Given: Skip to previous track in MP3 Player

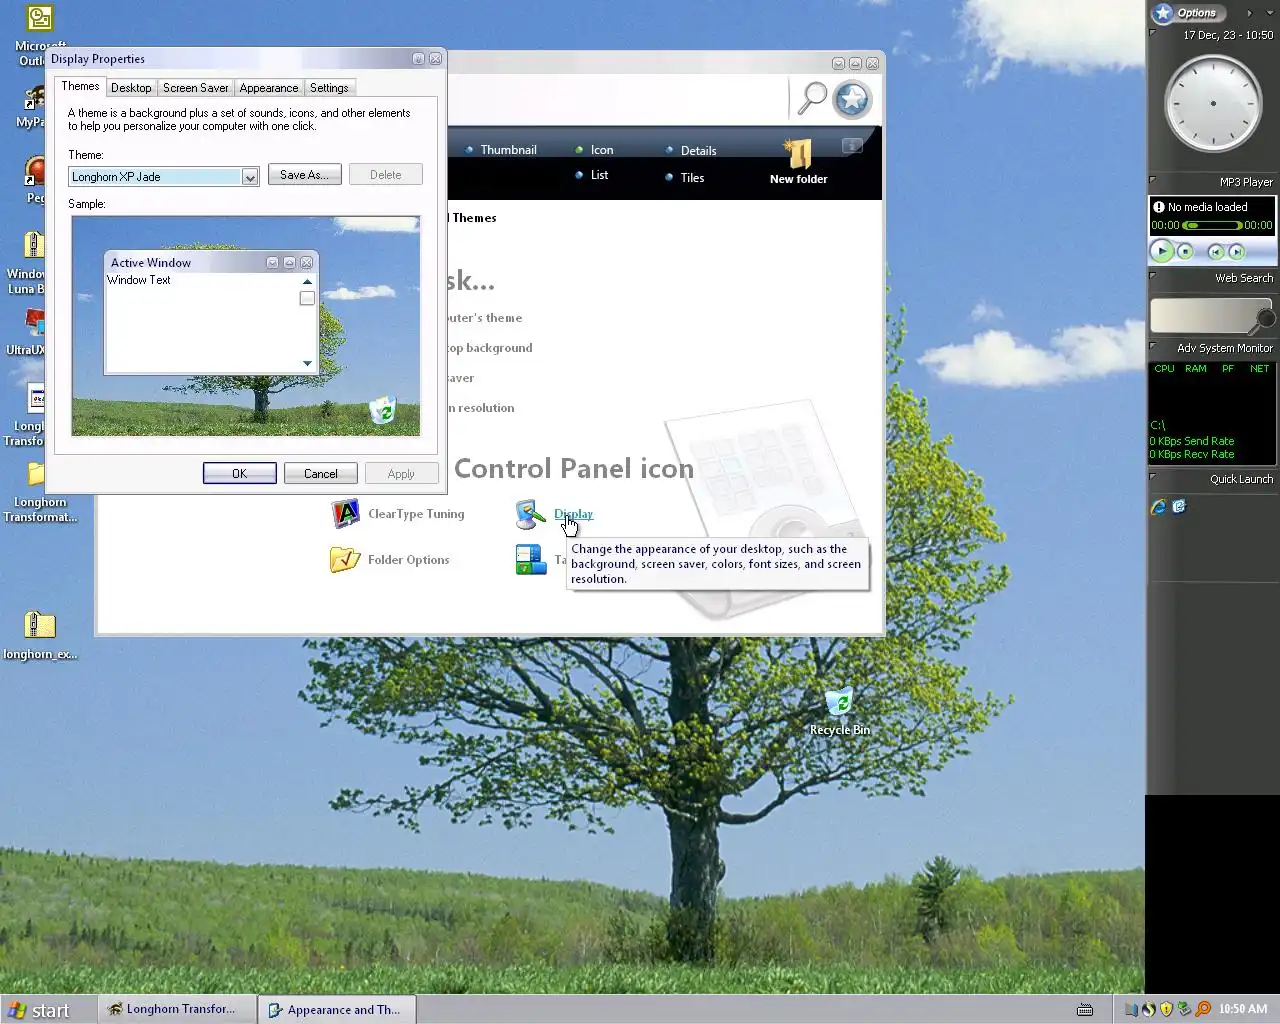Looking at the screenshot, I should [x=1216, y=252].
